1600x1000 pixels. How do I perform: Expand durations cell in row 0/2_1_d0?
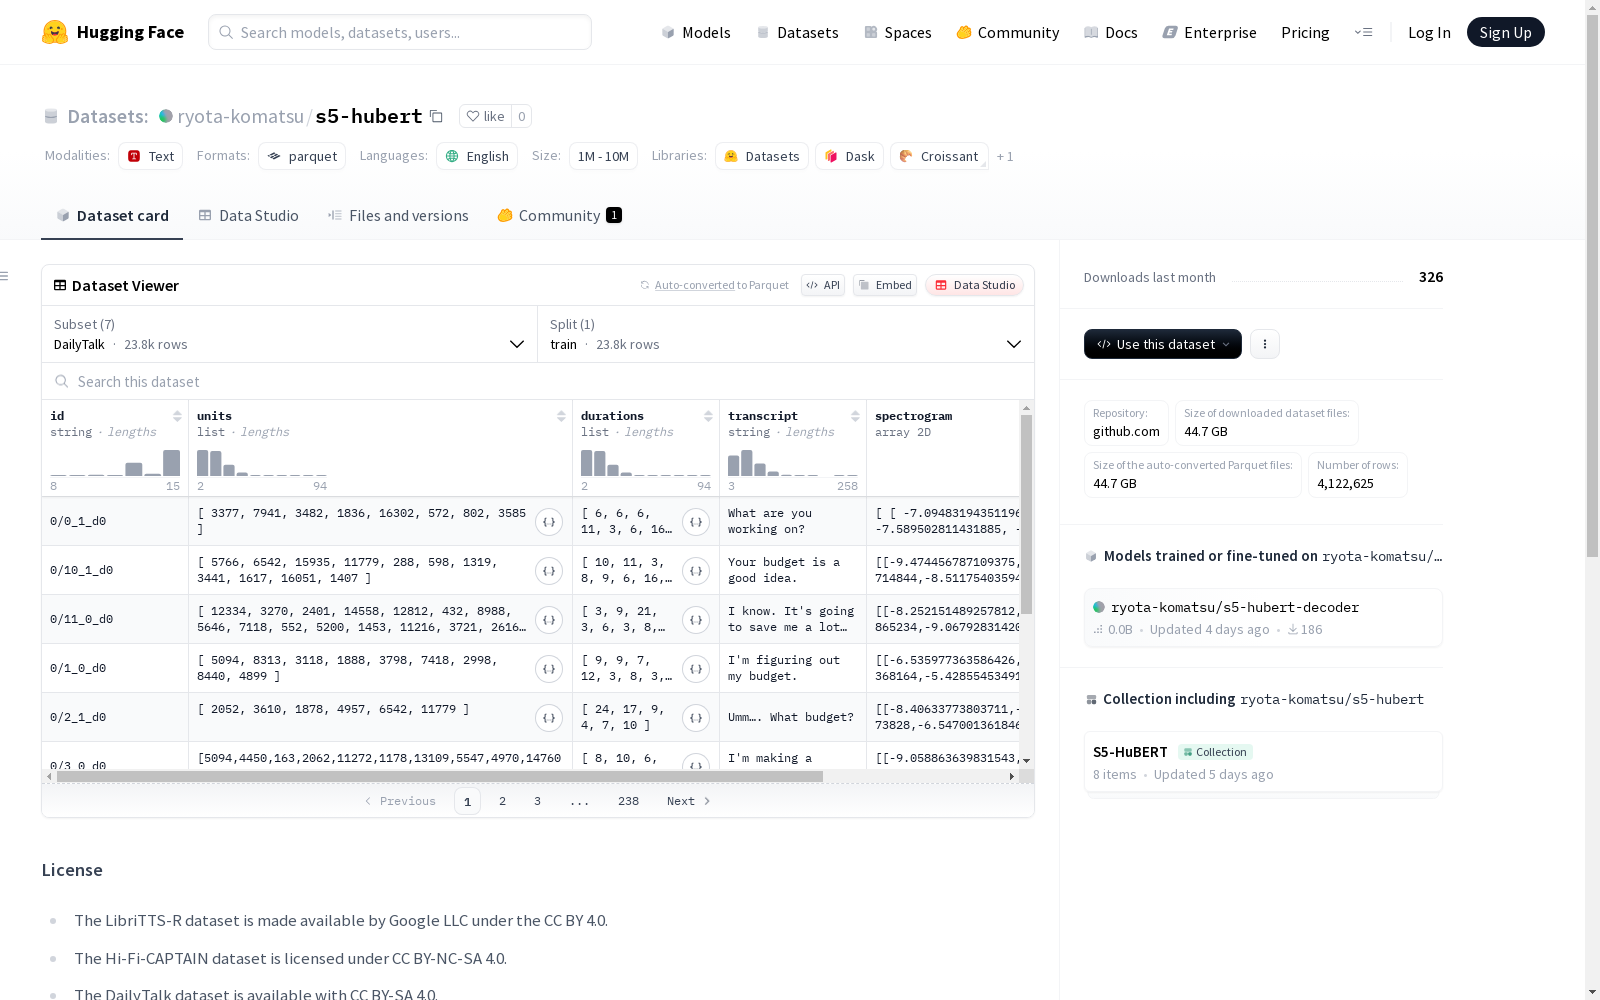[x=696, y=718]
